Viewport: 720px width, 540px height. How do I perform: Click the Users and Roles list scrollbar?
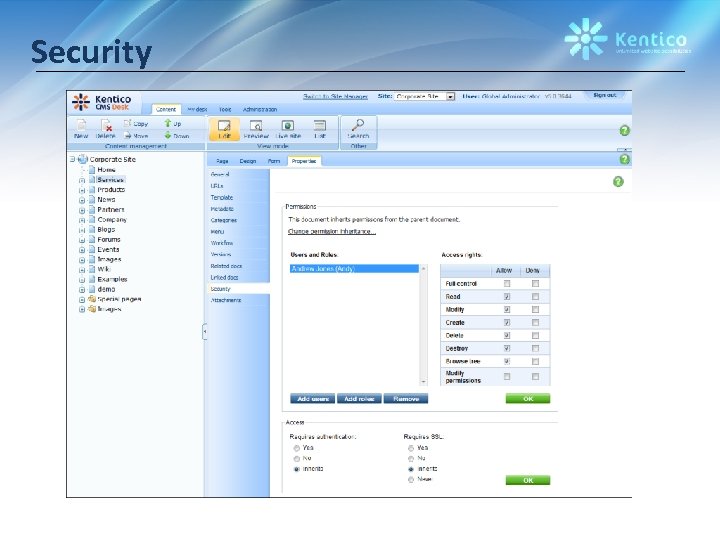(x=423, y=325)
